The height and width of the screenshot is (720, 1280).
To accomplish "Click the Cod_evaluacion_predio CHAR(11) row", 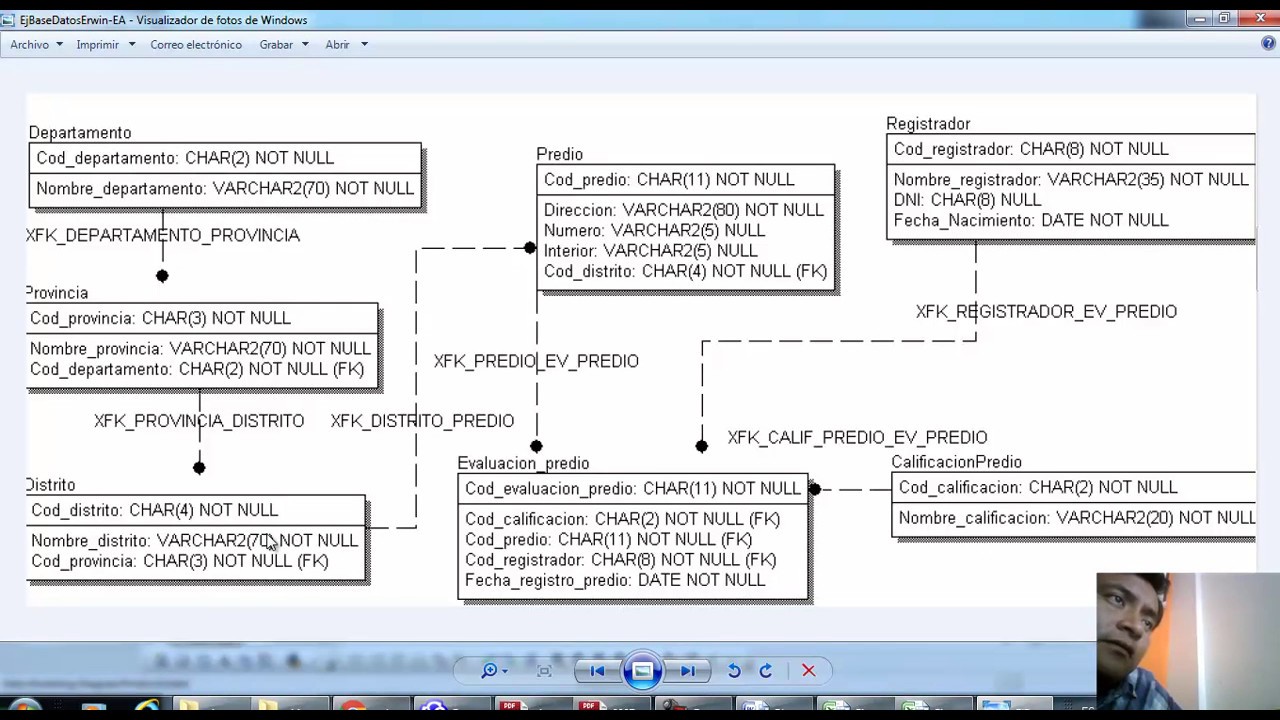I will (x=632, y=489).
